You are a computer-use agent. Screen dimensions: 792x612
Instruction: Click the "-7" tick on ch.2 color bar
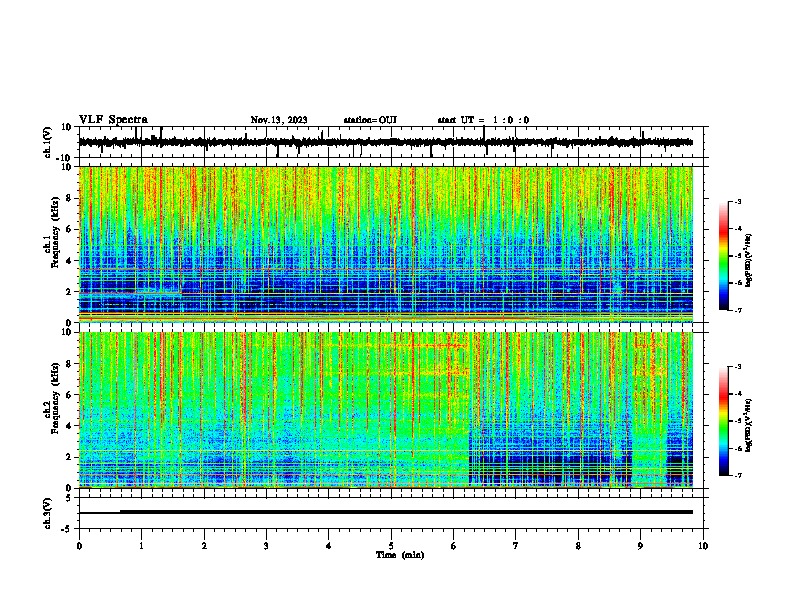(x=737, y=475)
